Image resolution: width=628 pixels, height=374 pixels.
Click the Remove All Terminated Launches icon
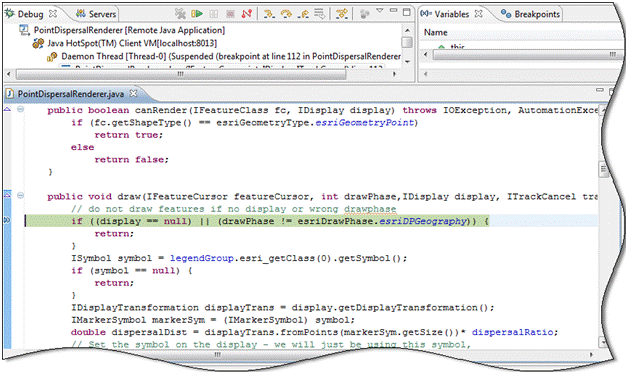tap(180, 14)
